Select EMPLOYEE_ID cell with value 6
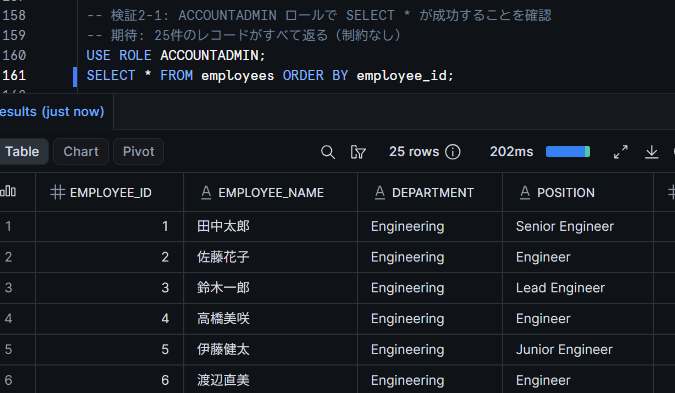Screen dimensions: 675x393 pos(109,380)
